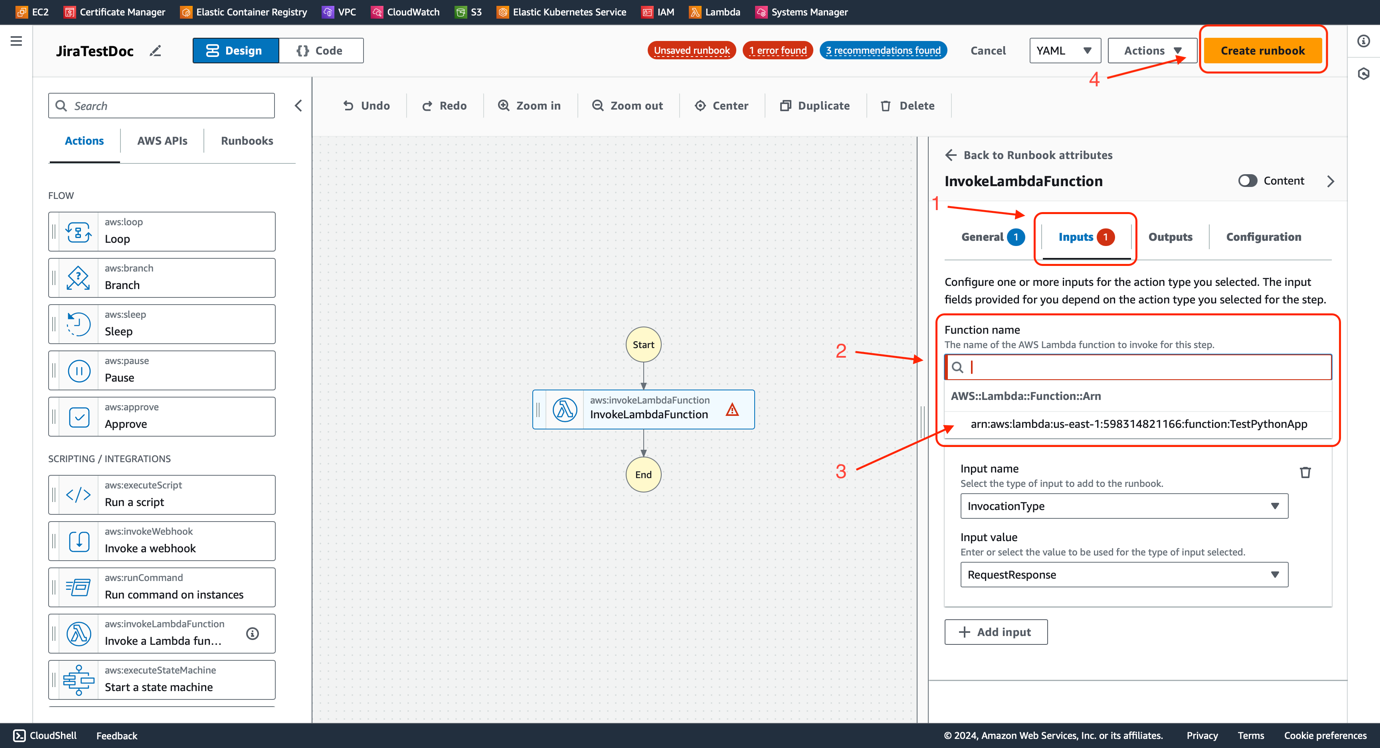Zoom out on the canvas
The width and height of the screenshot is (1380, 748).
coord(627,106)
